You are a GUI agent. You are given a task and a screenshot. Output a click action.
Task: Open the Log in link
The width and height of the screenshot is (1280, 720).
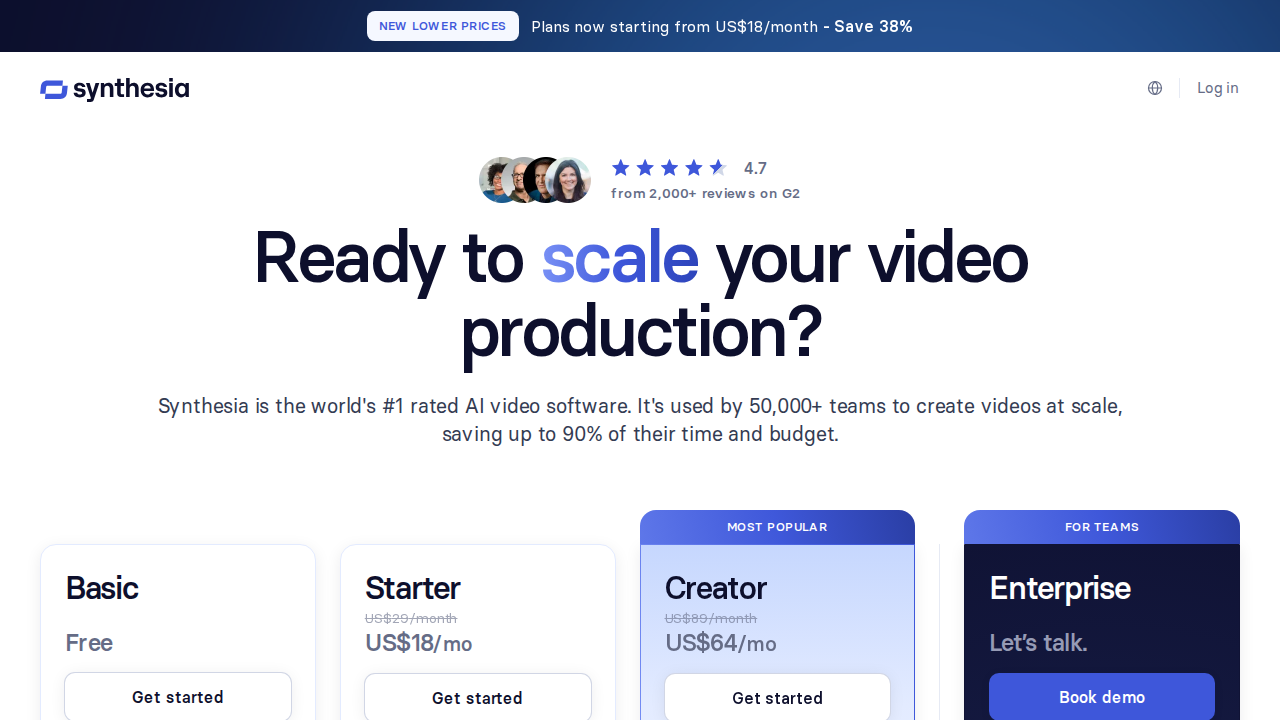click(1218, 88)
